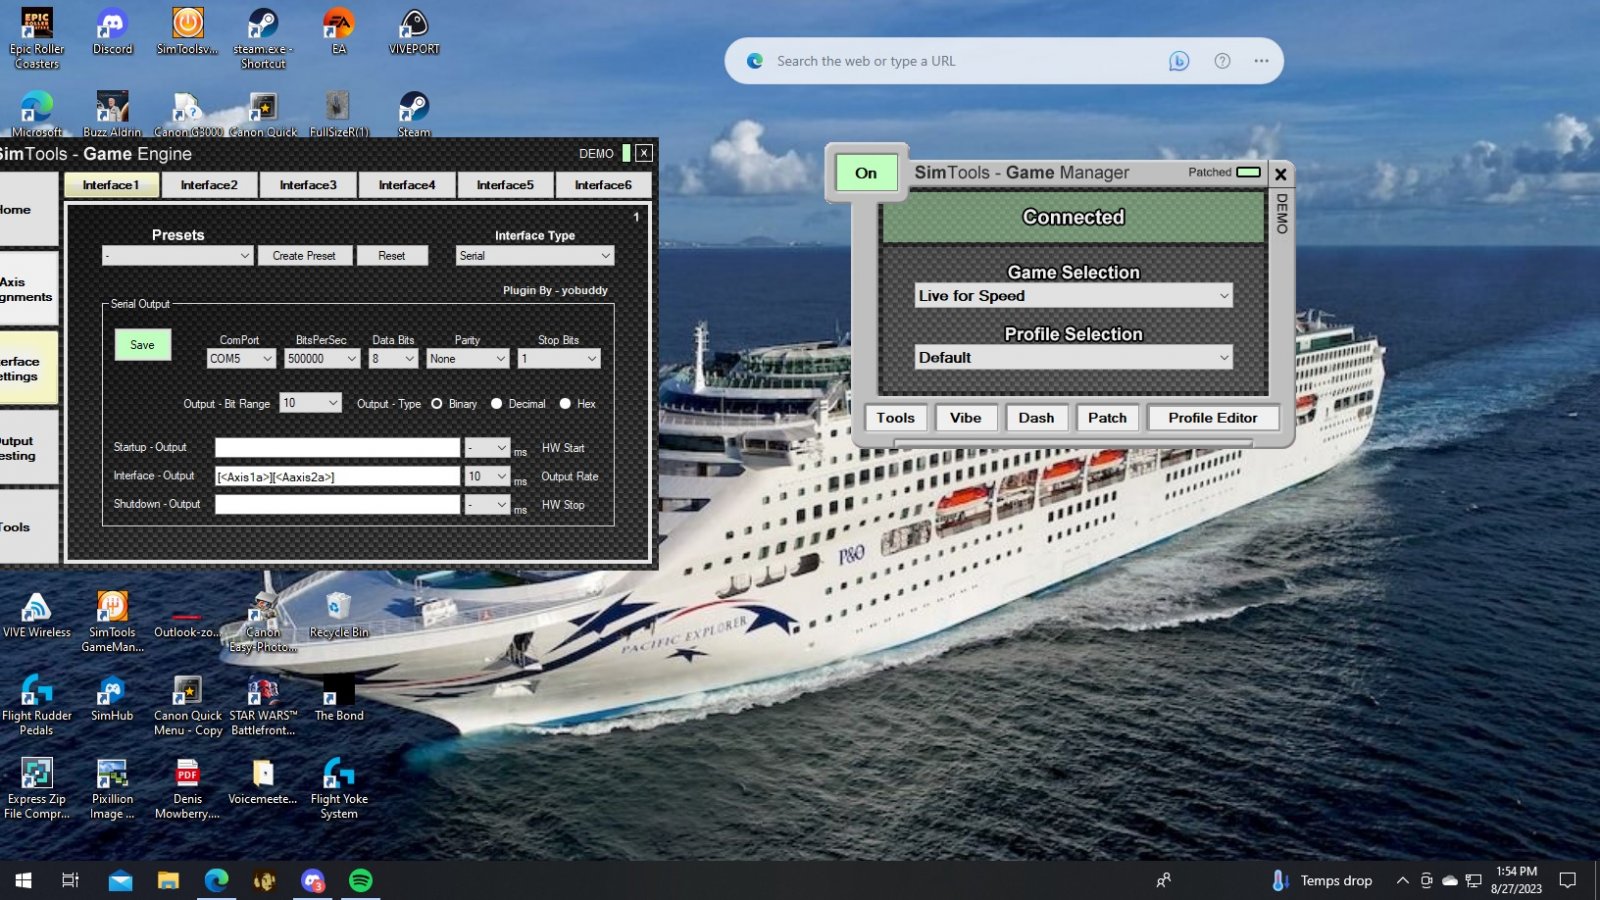Viewport: 1600px width, 900px height.
Task: Open the Discord desktop icon
Action: click(112, 30)
